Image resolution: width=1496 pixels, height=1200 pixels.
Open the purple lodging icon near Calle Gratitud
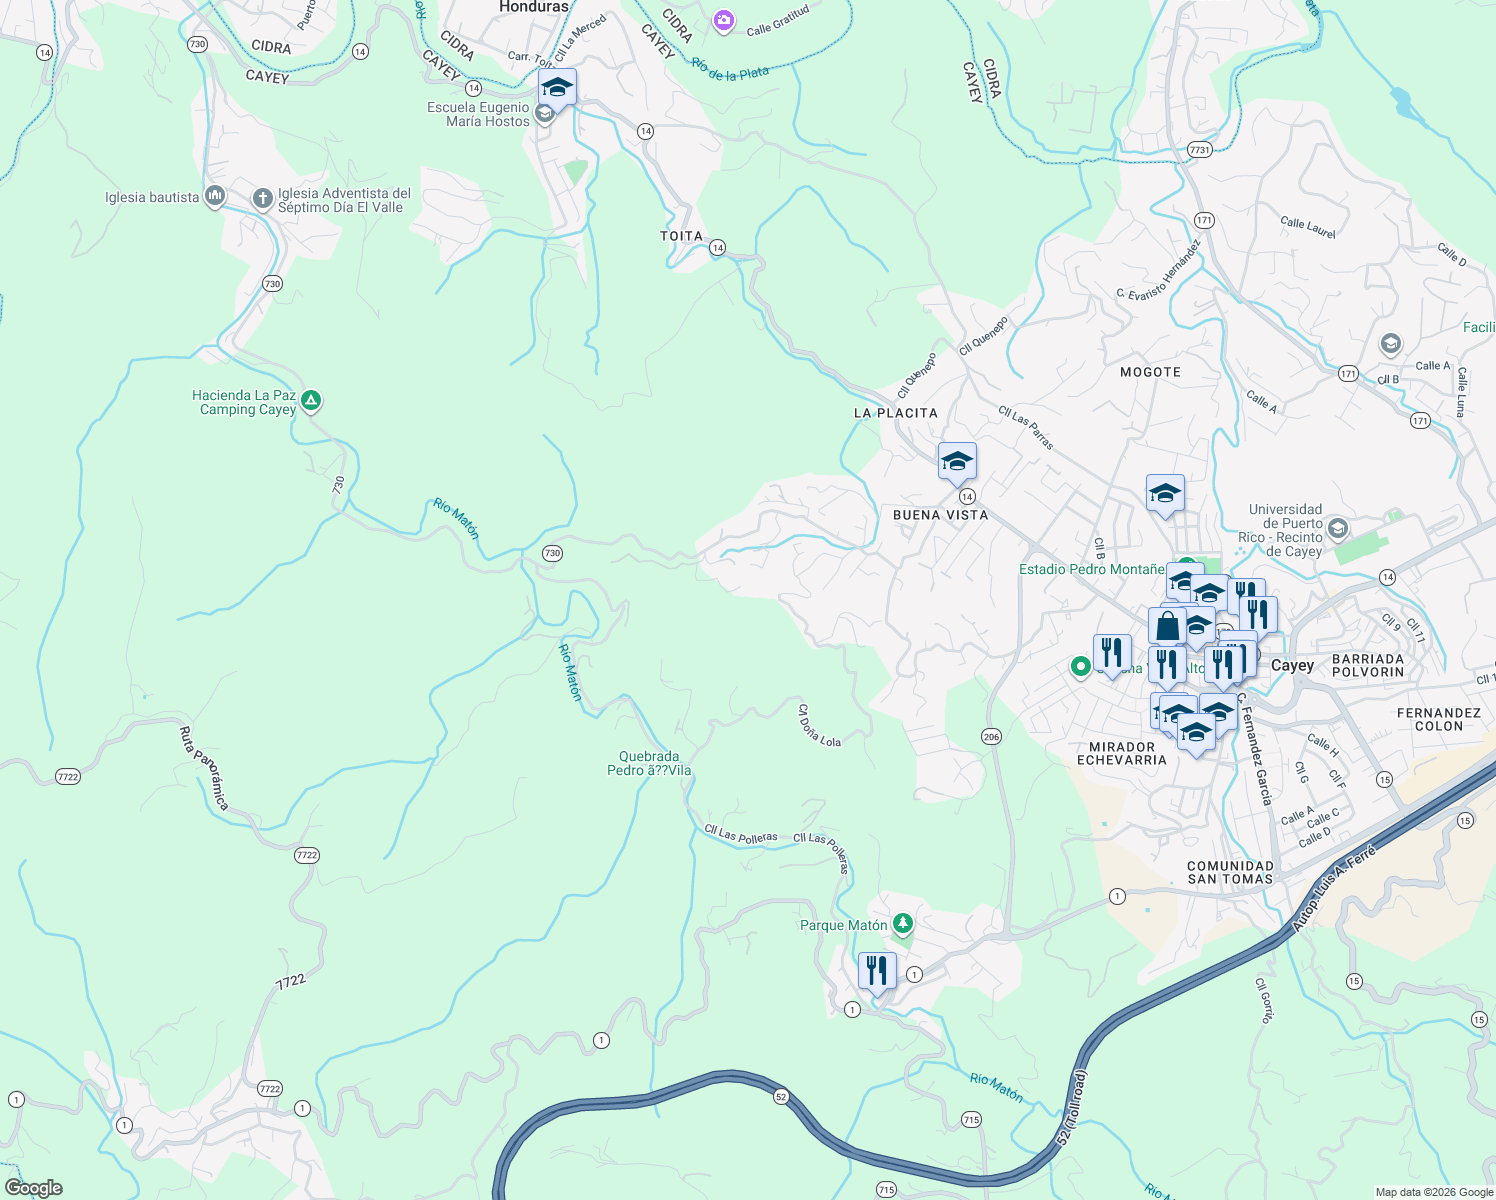point(723,22)
